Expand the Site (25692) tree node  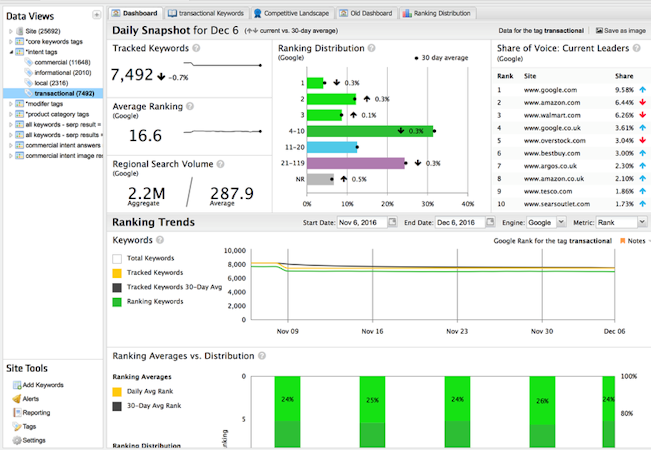pyautogui.click(x=11, y=31)
